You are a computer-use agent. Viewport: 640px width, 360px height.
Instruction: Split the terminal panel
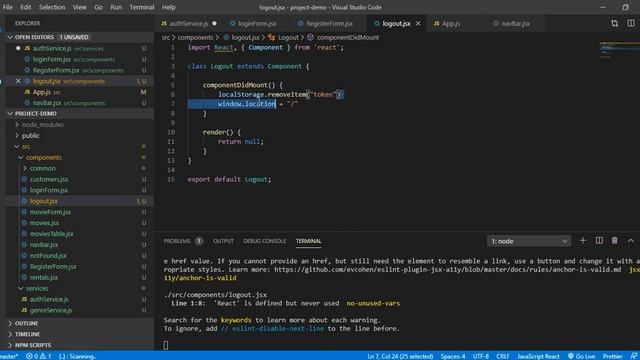click(x=599, y=241)
